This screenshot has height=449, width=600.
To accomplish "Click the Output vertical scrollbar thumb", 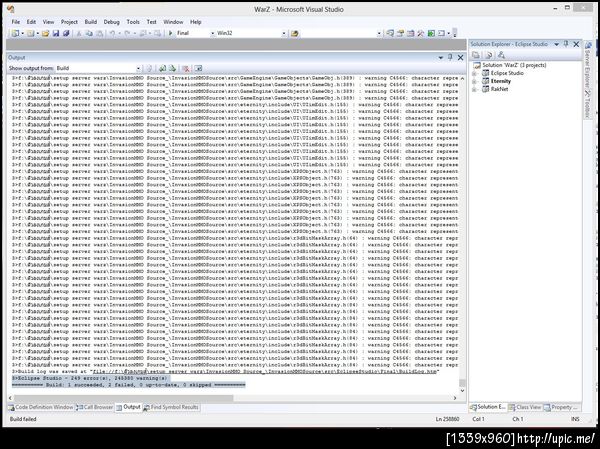I will (462, 382).
